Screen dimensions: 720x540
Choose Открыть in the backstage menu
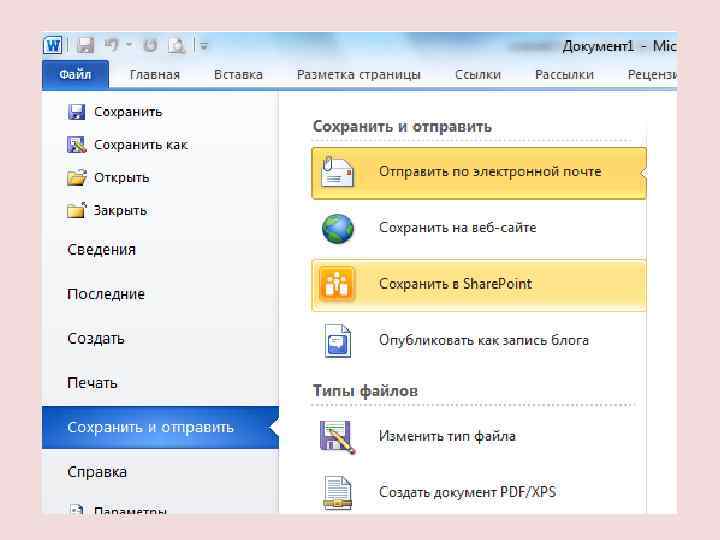click(122, 178)
